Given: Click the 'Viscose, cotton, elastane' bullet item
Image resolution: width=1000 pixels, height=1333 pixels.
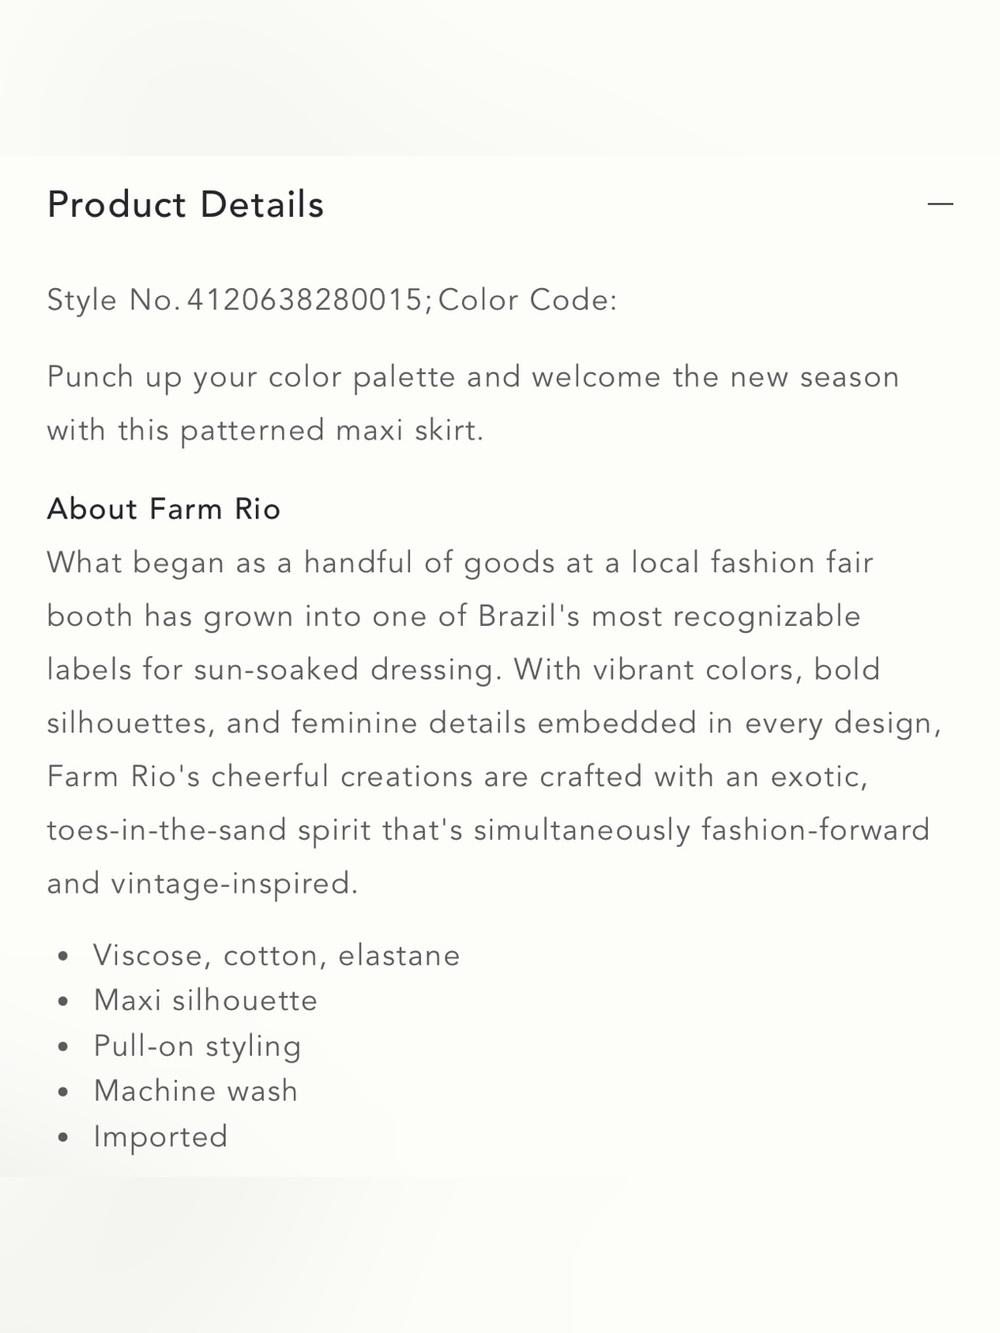Looking at the screenshot, I should 277,956.
